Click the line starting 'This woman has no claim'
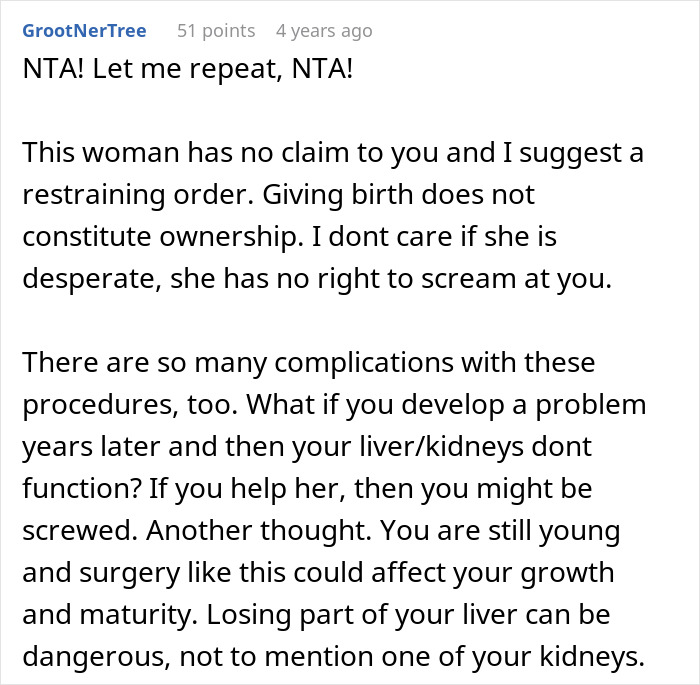This screenshot has width=700, height=685. pos(333,153)
